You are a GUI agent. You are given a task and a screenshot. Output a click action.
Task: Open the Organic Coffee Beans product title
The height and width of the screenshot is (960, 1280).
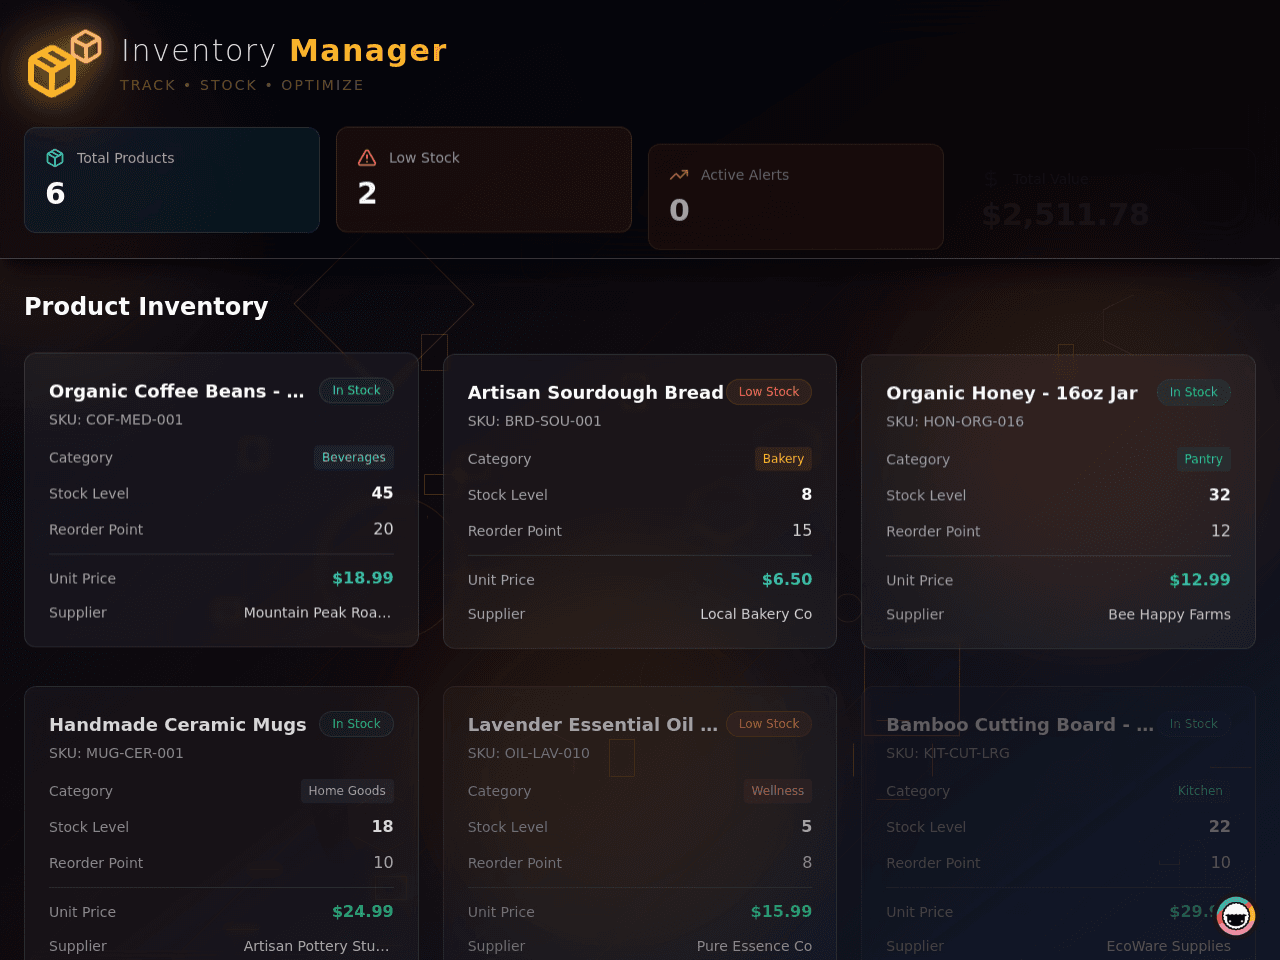(176, 391)
